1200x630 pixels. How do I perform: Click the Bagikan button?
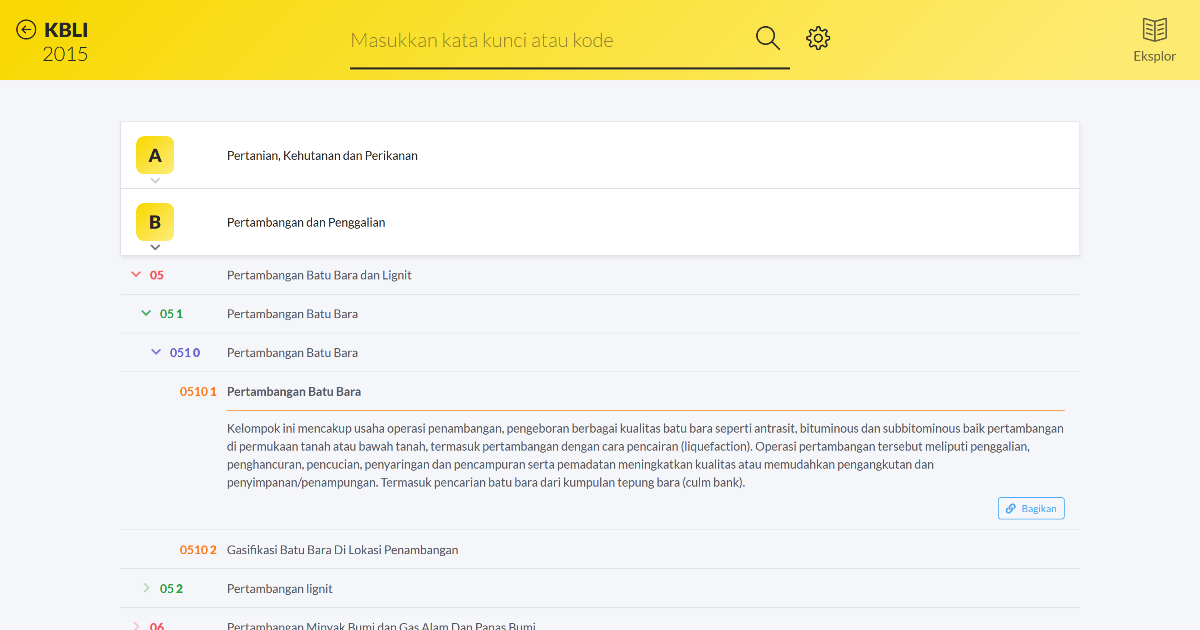click(1031, 508)
